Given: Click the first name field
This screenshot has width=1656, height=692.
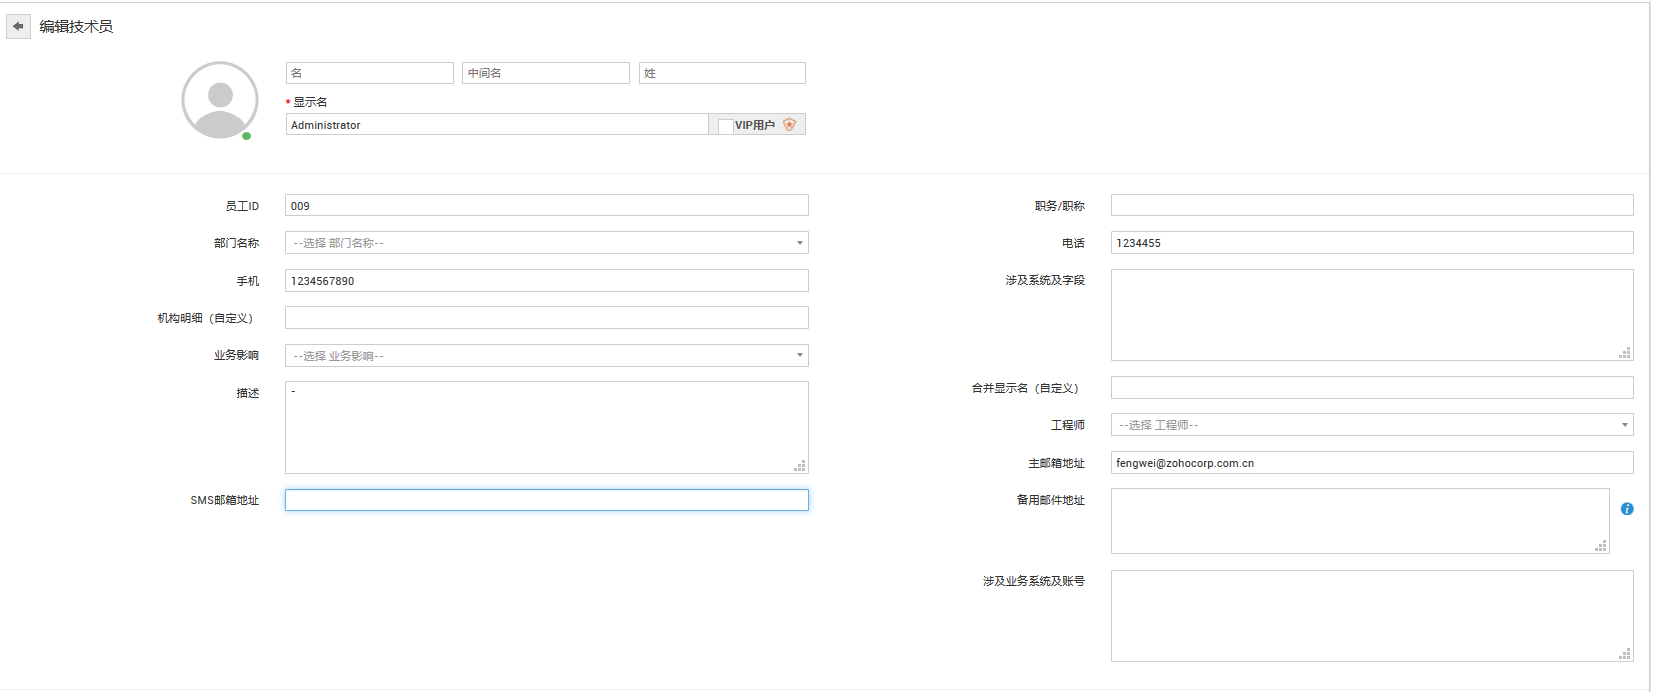Looking at the screenshot, I should [369, 73].
